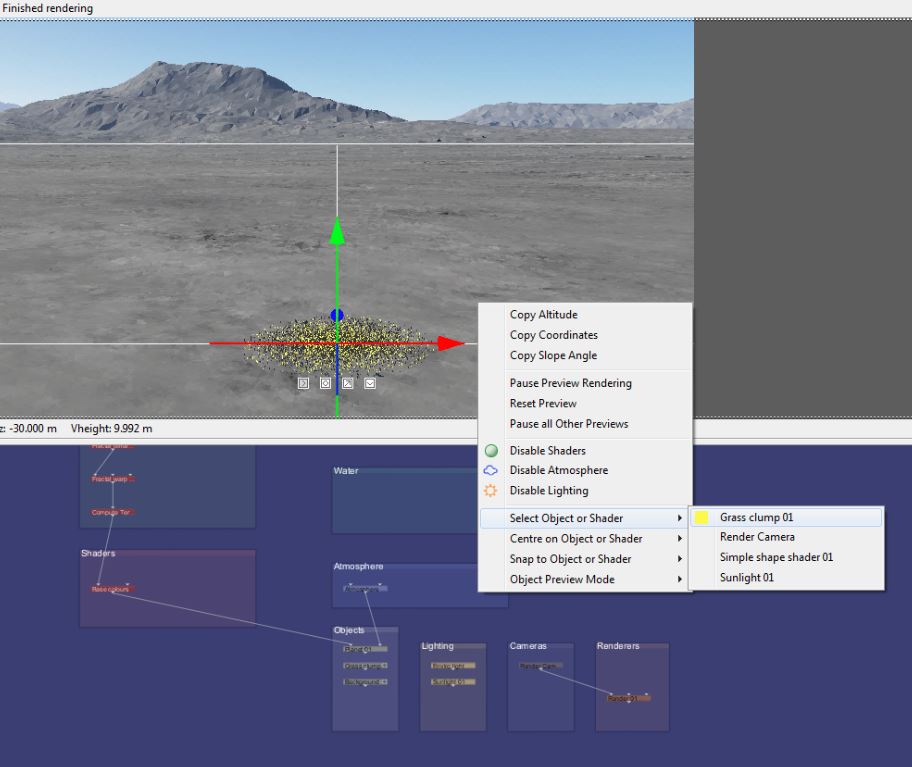Viewport: 912px width, 767px height.
Task: Click the Disable Shaders green sphere icon
Action: tap(491, 451)
